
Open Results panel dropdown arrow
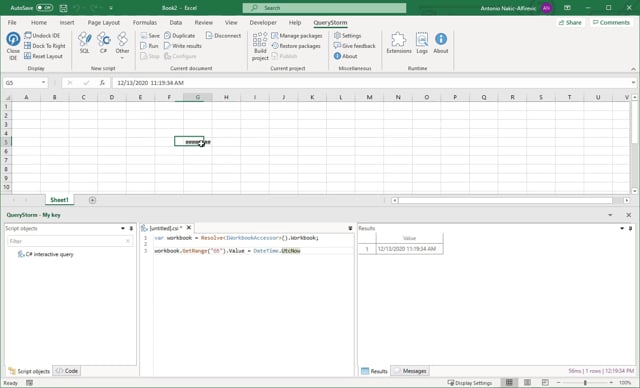point(622,228)
